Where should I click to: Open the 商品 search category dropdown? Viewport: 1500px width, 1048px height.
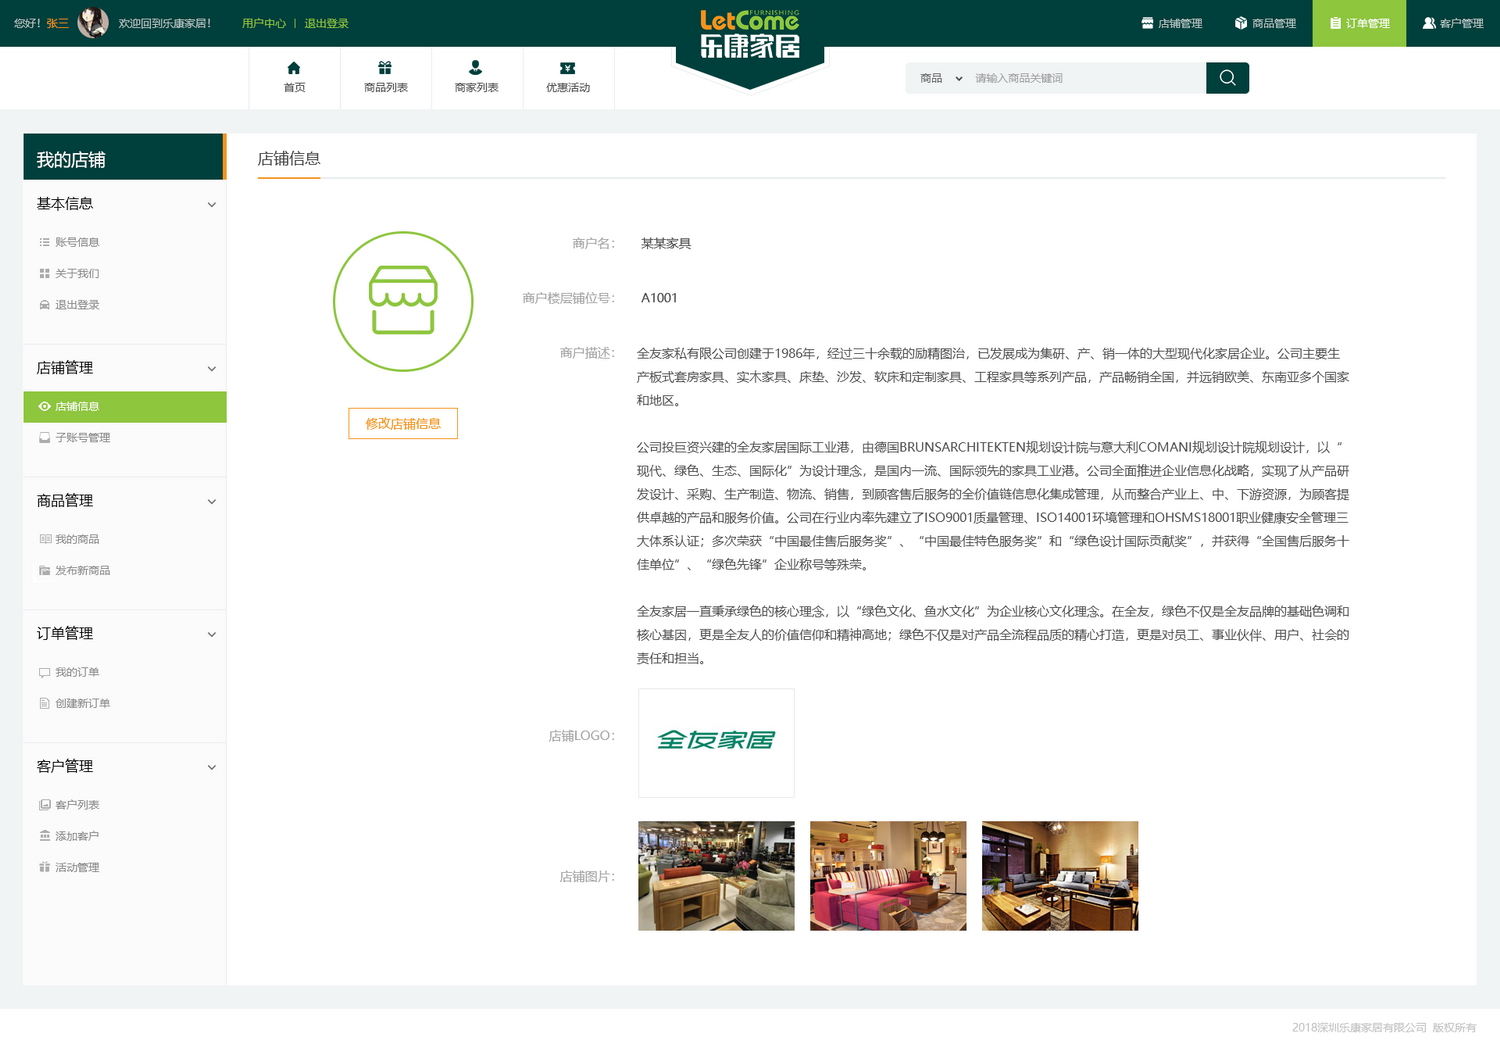pyautogui.click(x=941, y=78)
